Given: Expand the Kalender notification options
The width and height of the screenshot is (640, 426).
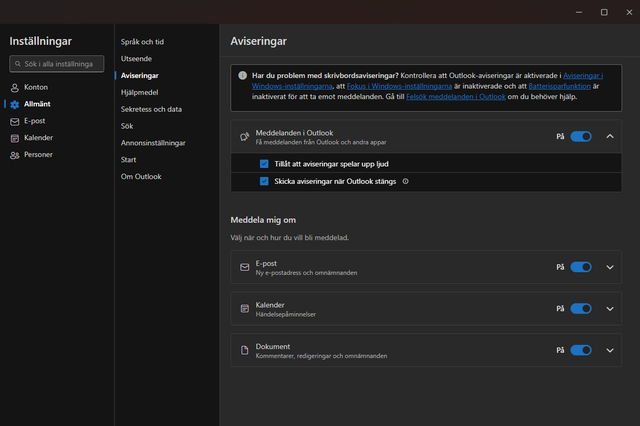Looking at the screenshot, I should (610, 309).
